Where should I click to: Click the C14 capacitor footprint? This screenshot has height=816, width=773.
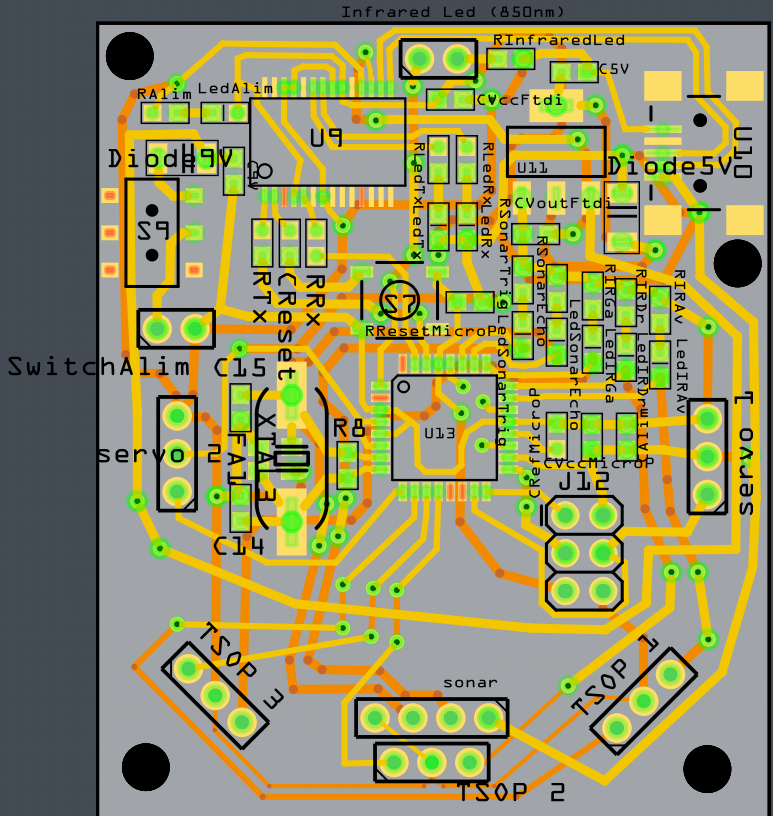click(x=241, y=508)
